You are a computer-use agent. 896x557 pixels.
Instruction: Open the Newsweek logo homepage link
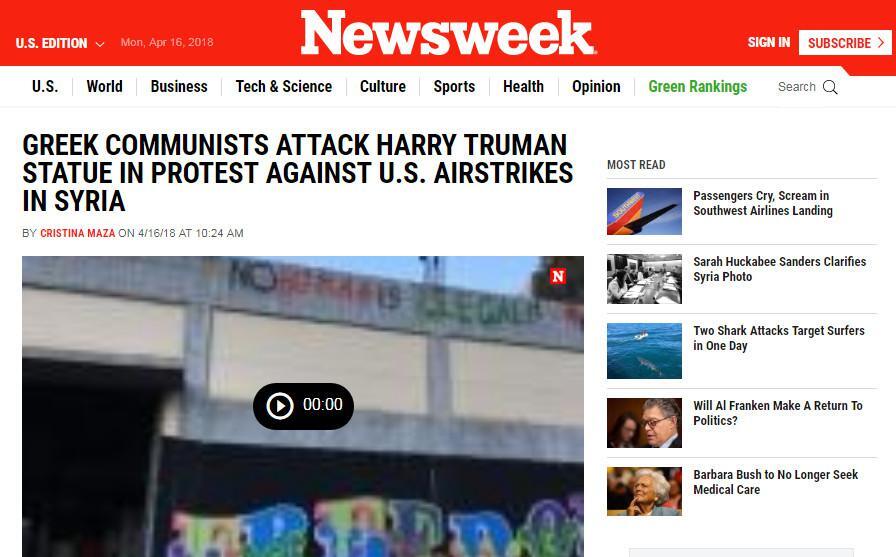pos(448,33)
